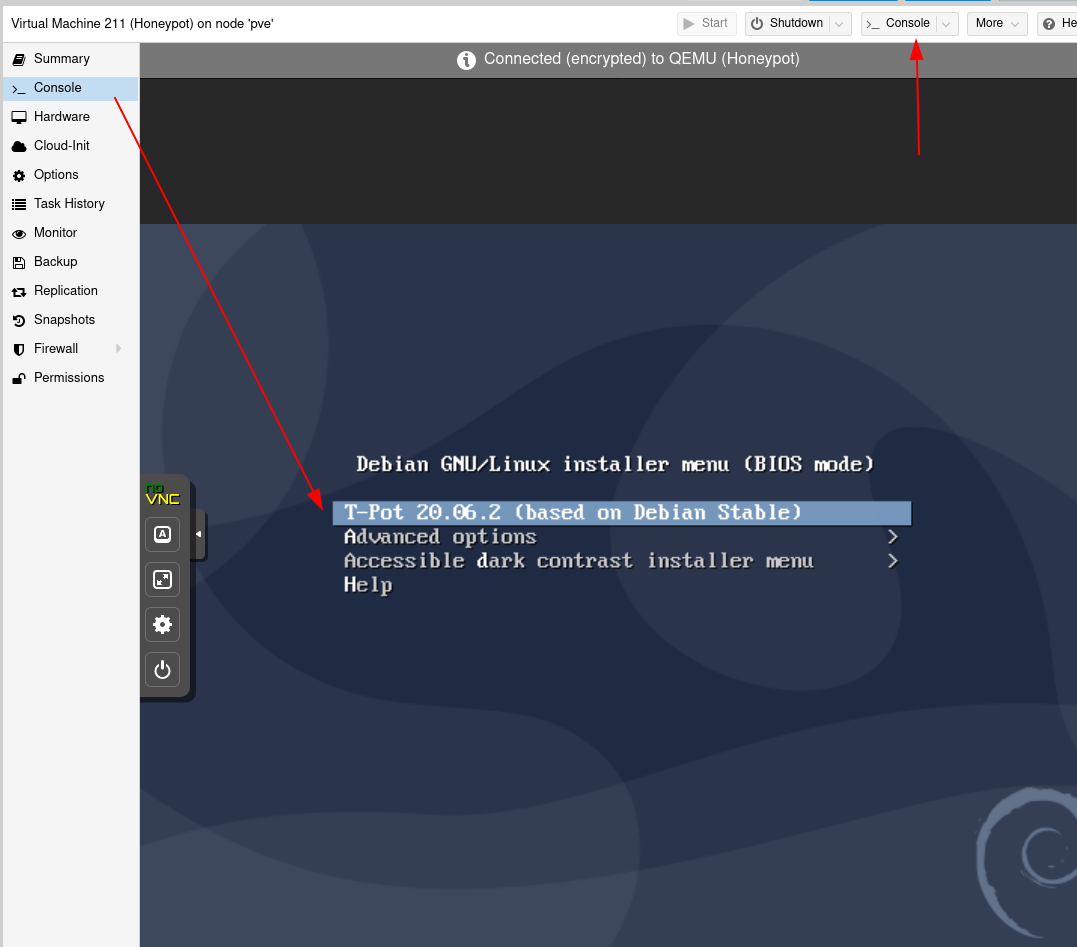Click the Cloud-Init cloud icon
This screenshot has height=947, width=1077.
(x=19, y=146)
